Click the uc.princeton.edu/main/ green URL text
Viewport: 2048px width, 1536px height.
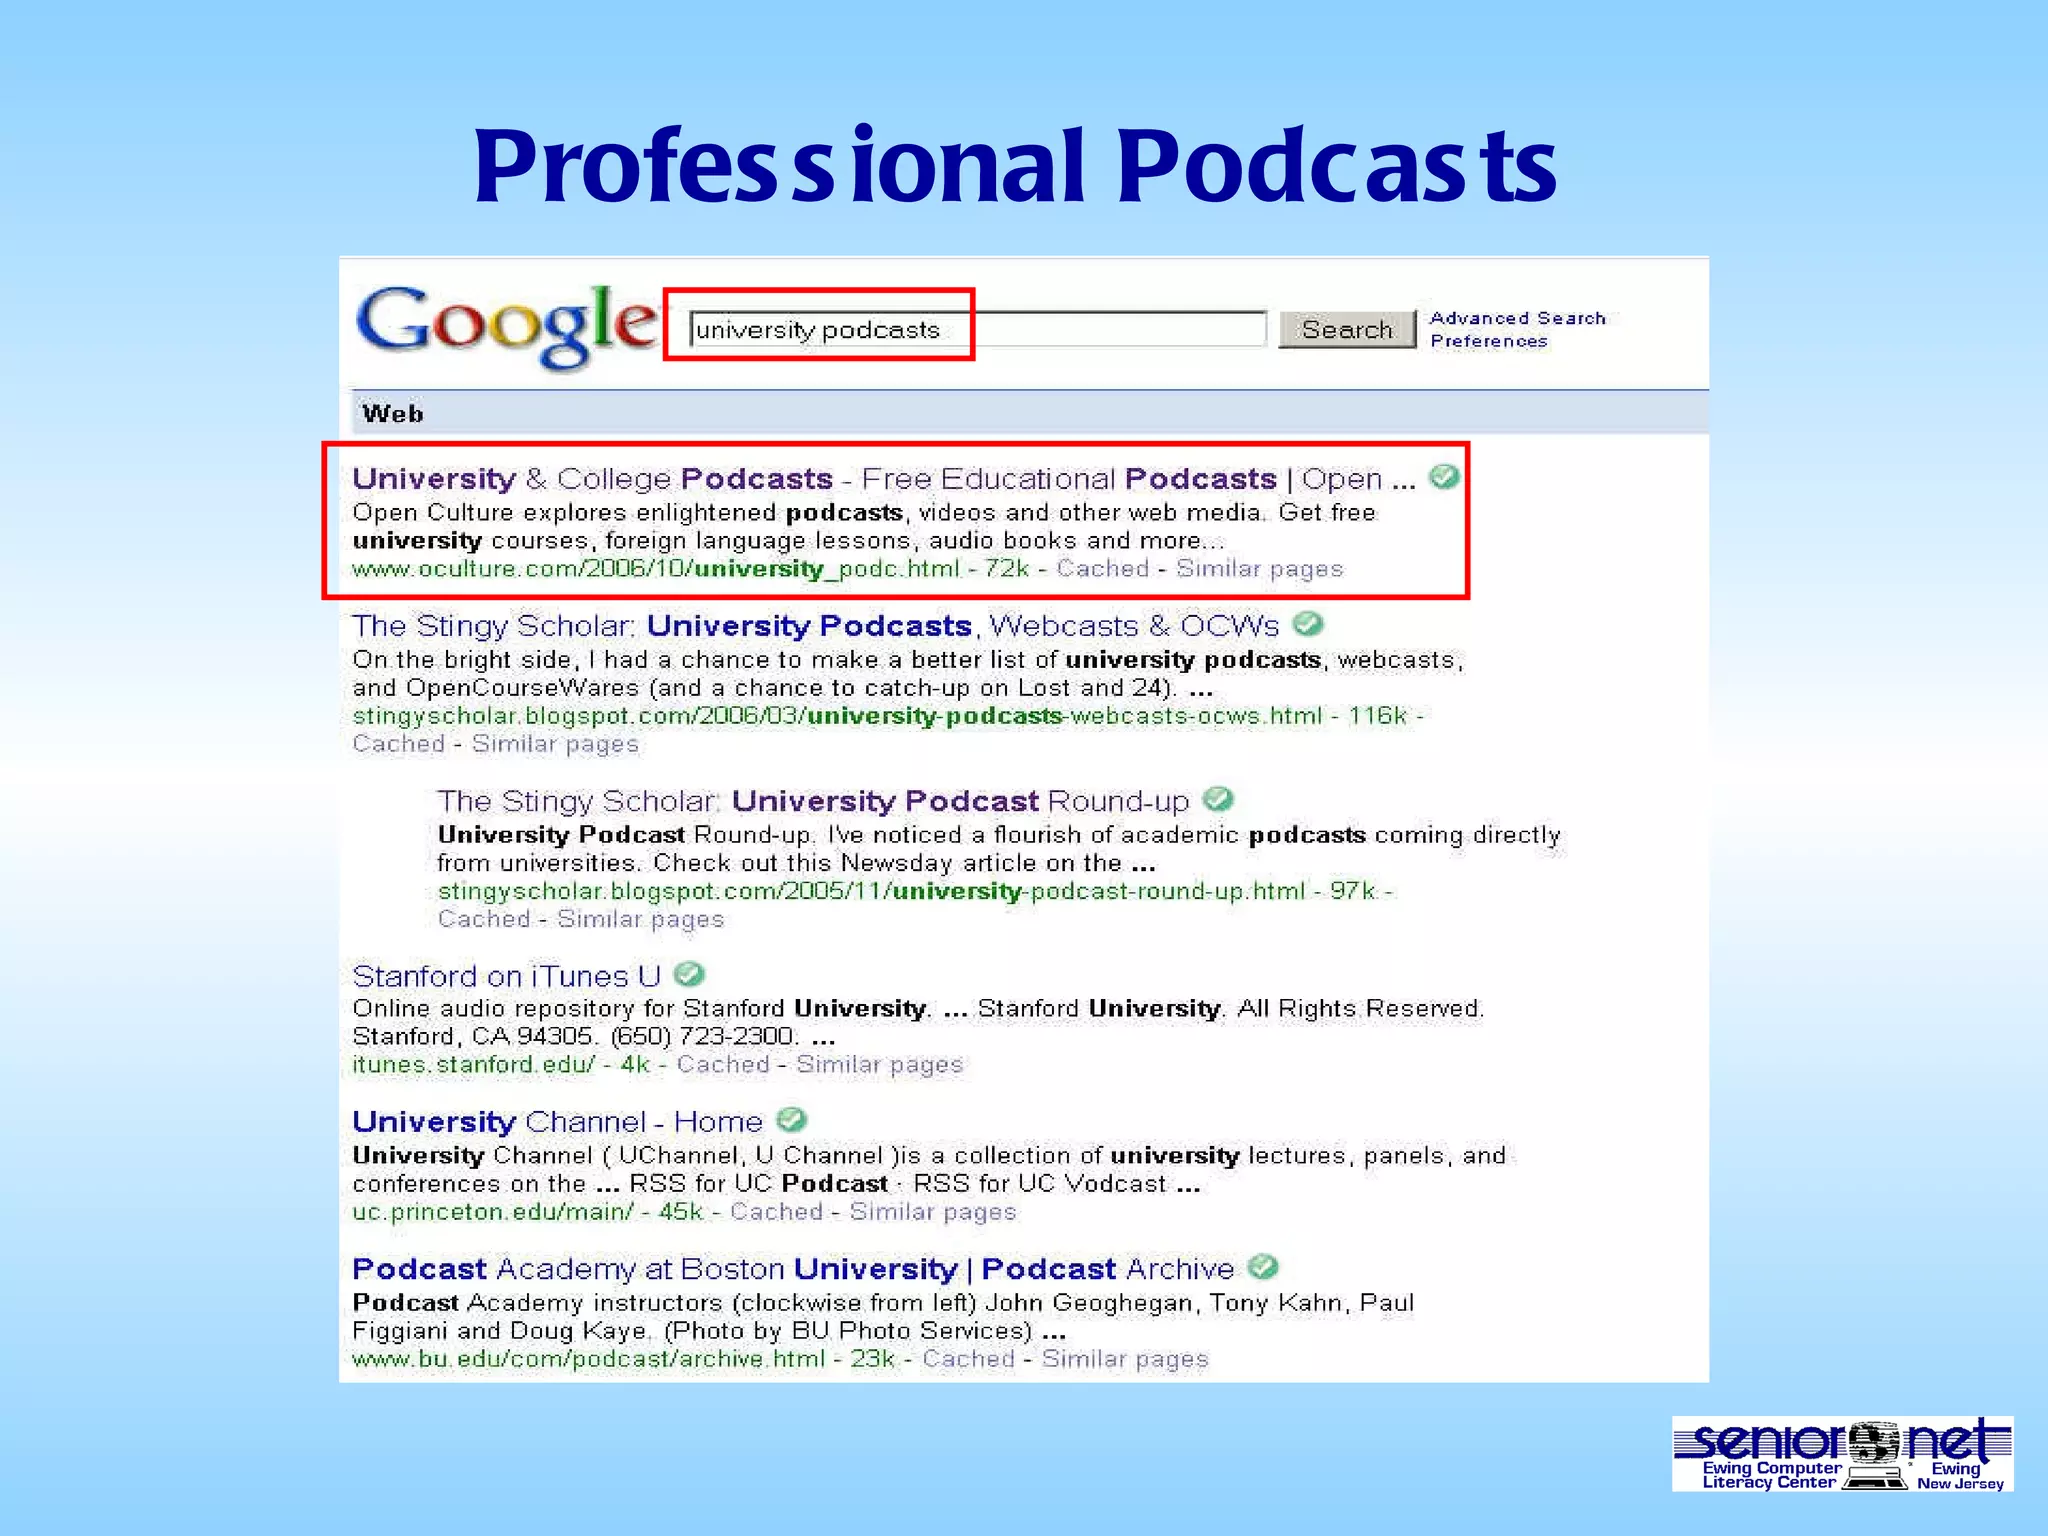[492, 1212]
